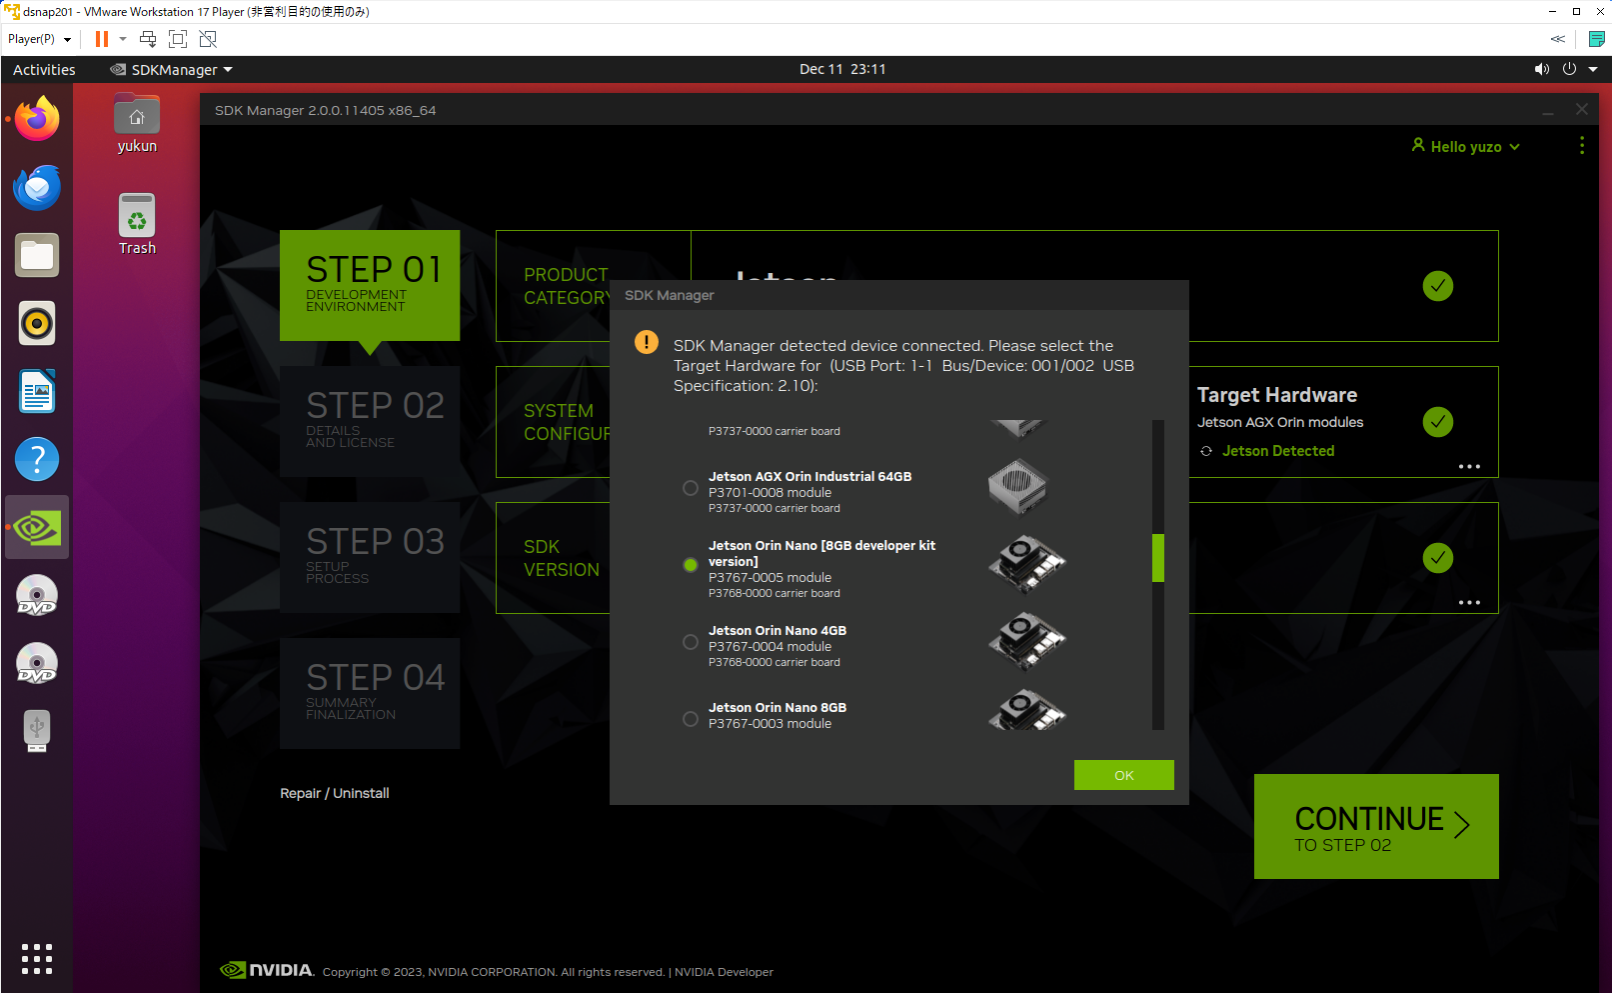This screenshot has width=1612, height=994.
Task: Open Trash on desktop
Action: pyautogui.click(x=137, y=225)
